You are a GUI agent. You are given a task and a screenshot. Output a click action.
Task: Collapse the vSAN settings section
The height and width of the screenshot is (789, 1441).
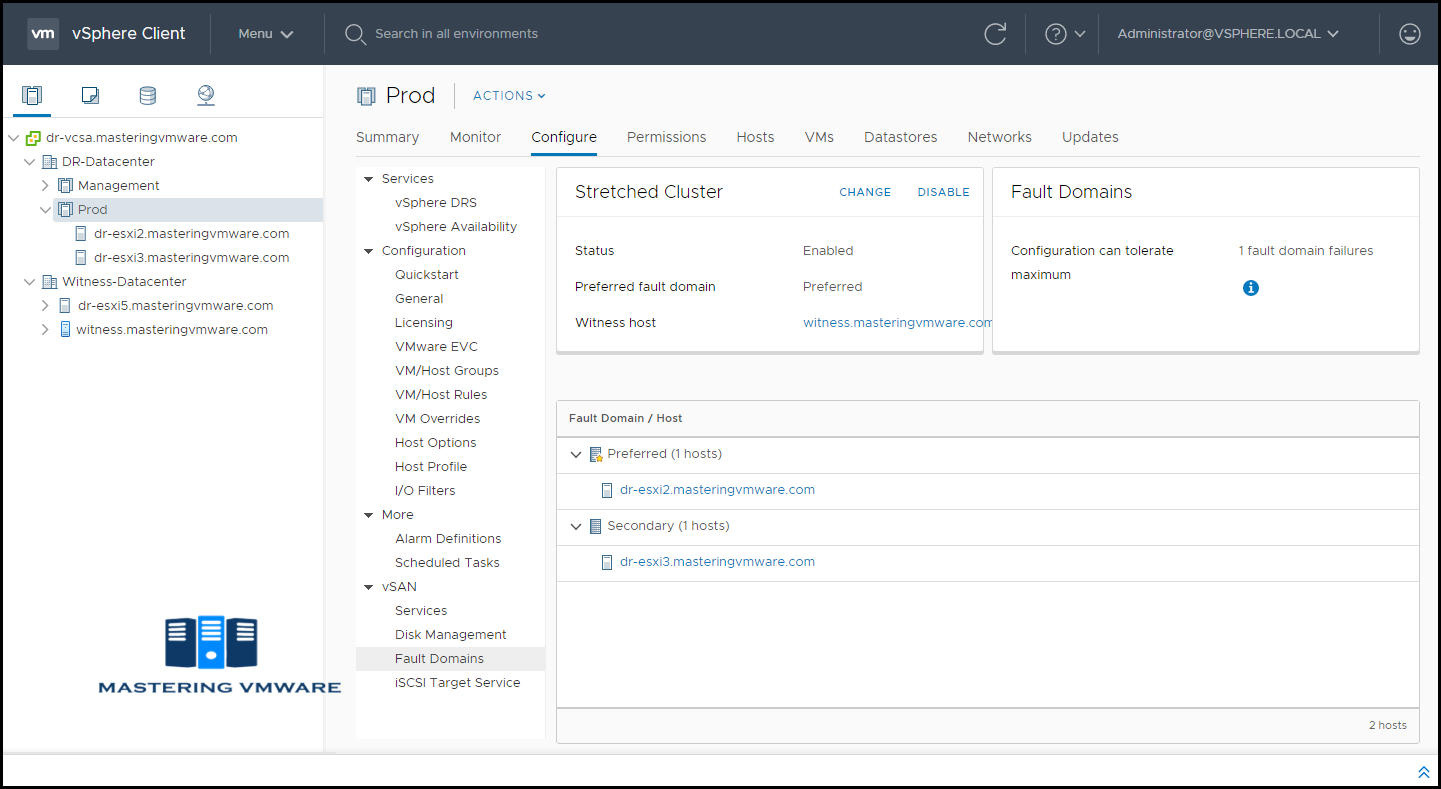pos(368,587)
